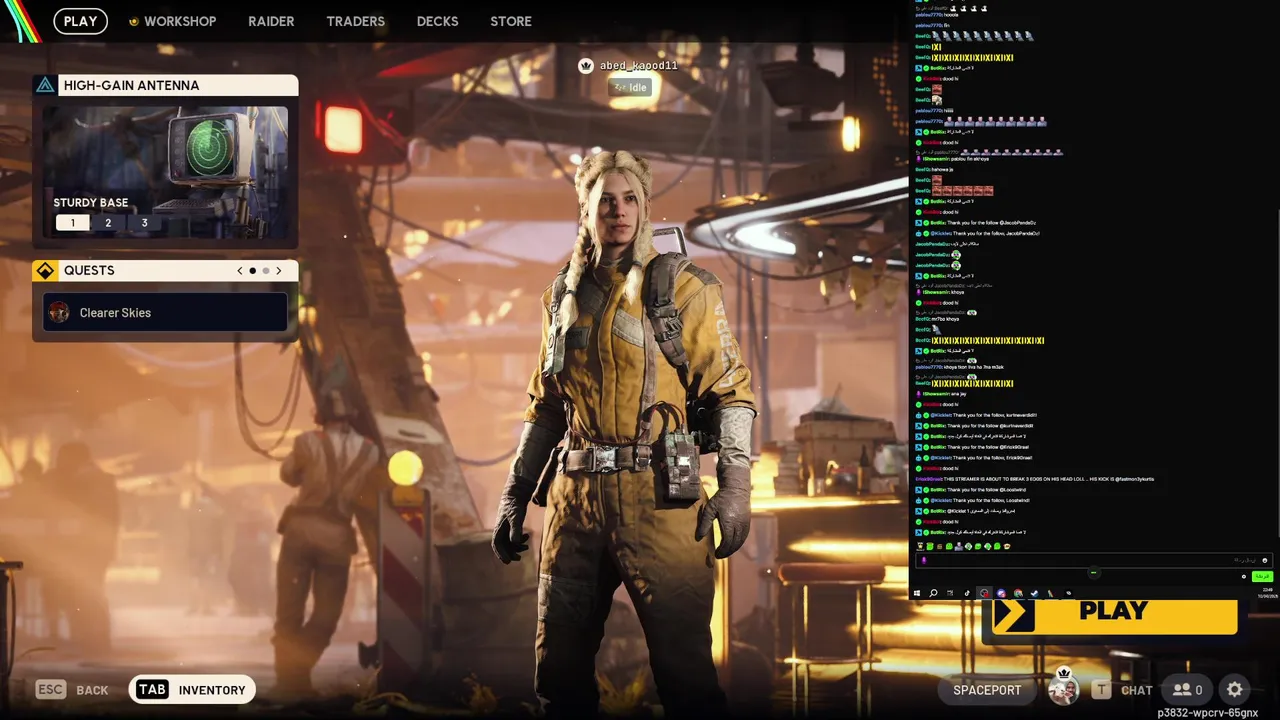Select antenna stage 3
Viewport: 1280px width, 720px height.
point(144,223)
